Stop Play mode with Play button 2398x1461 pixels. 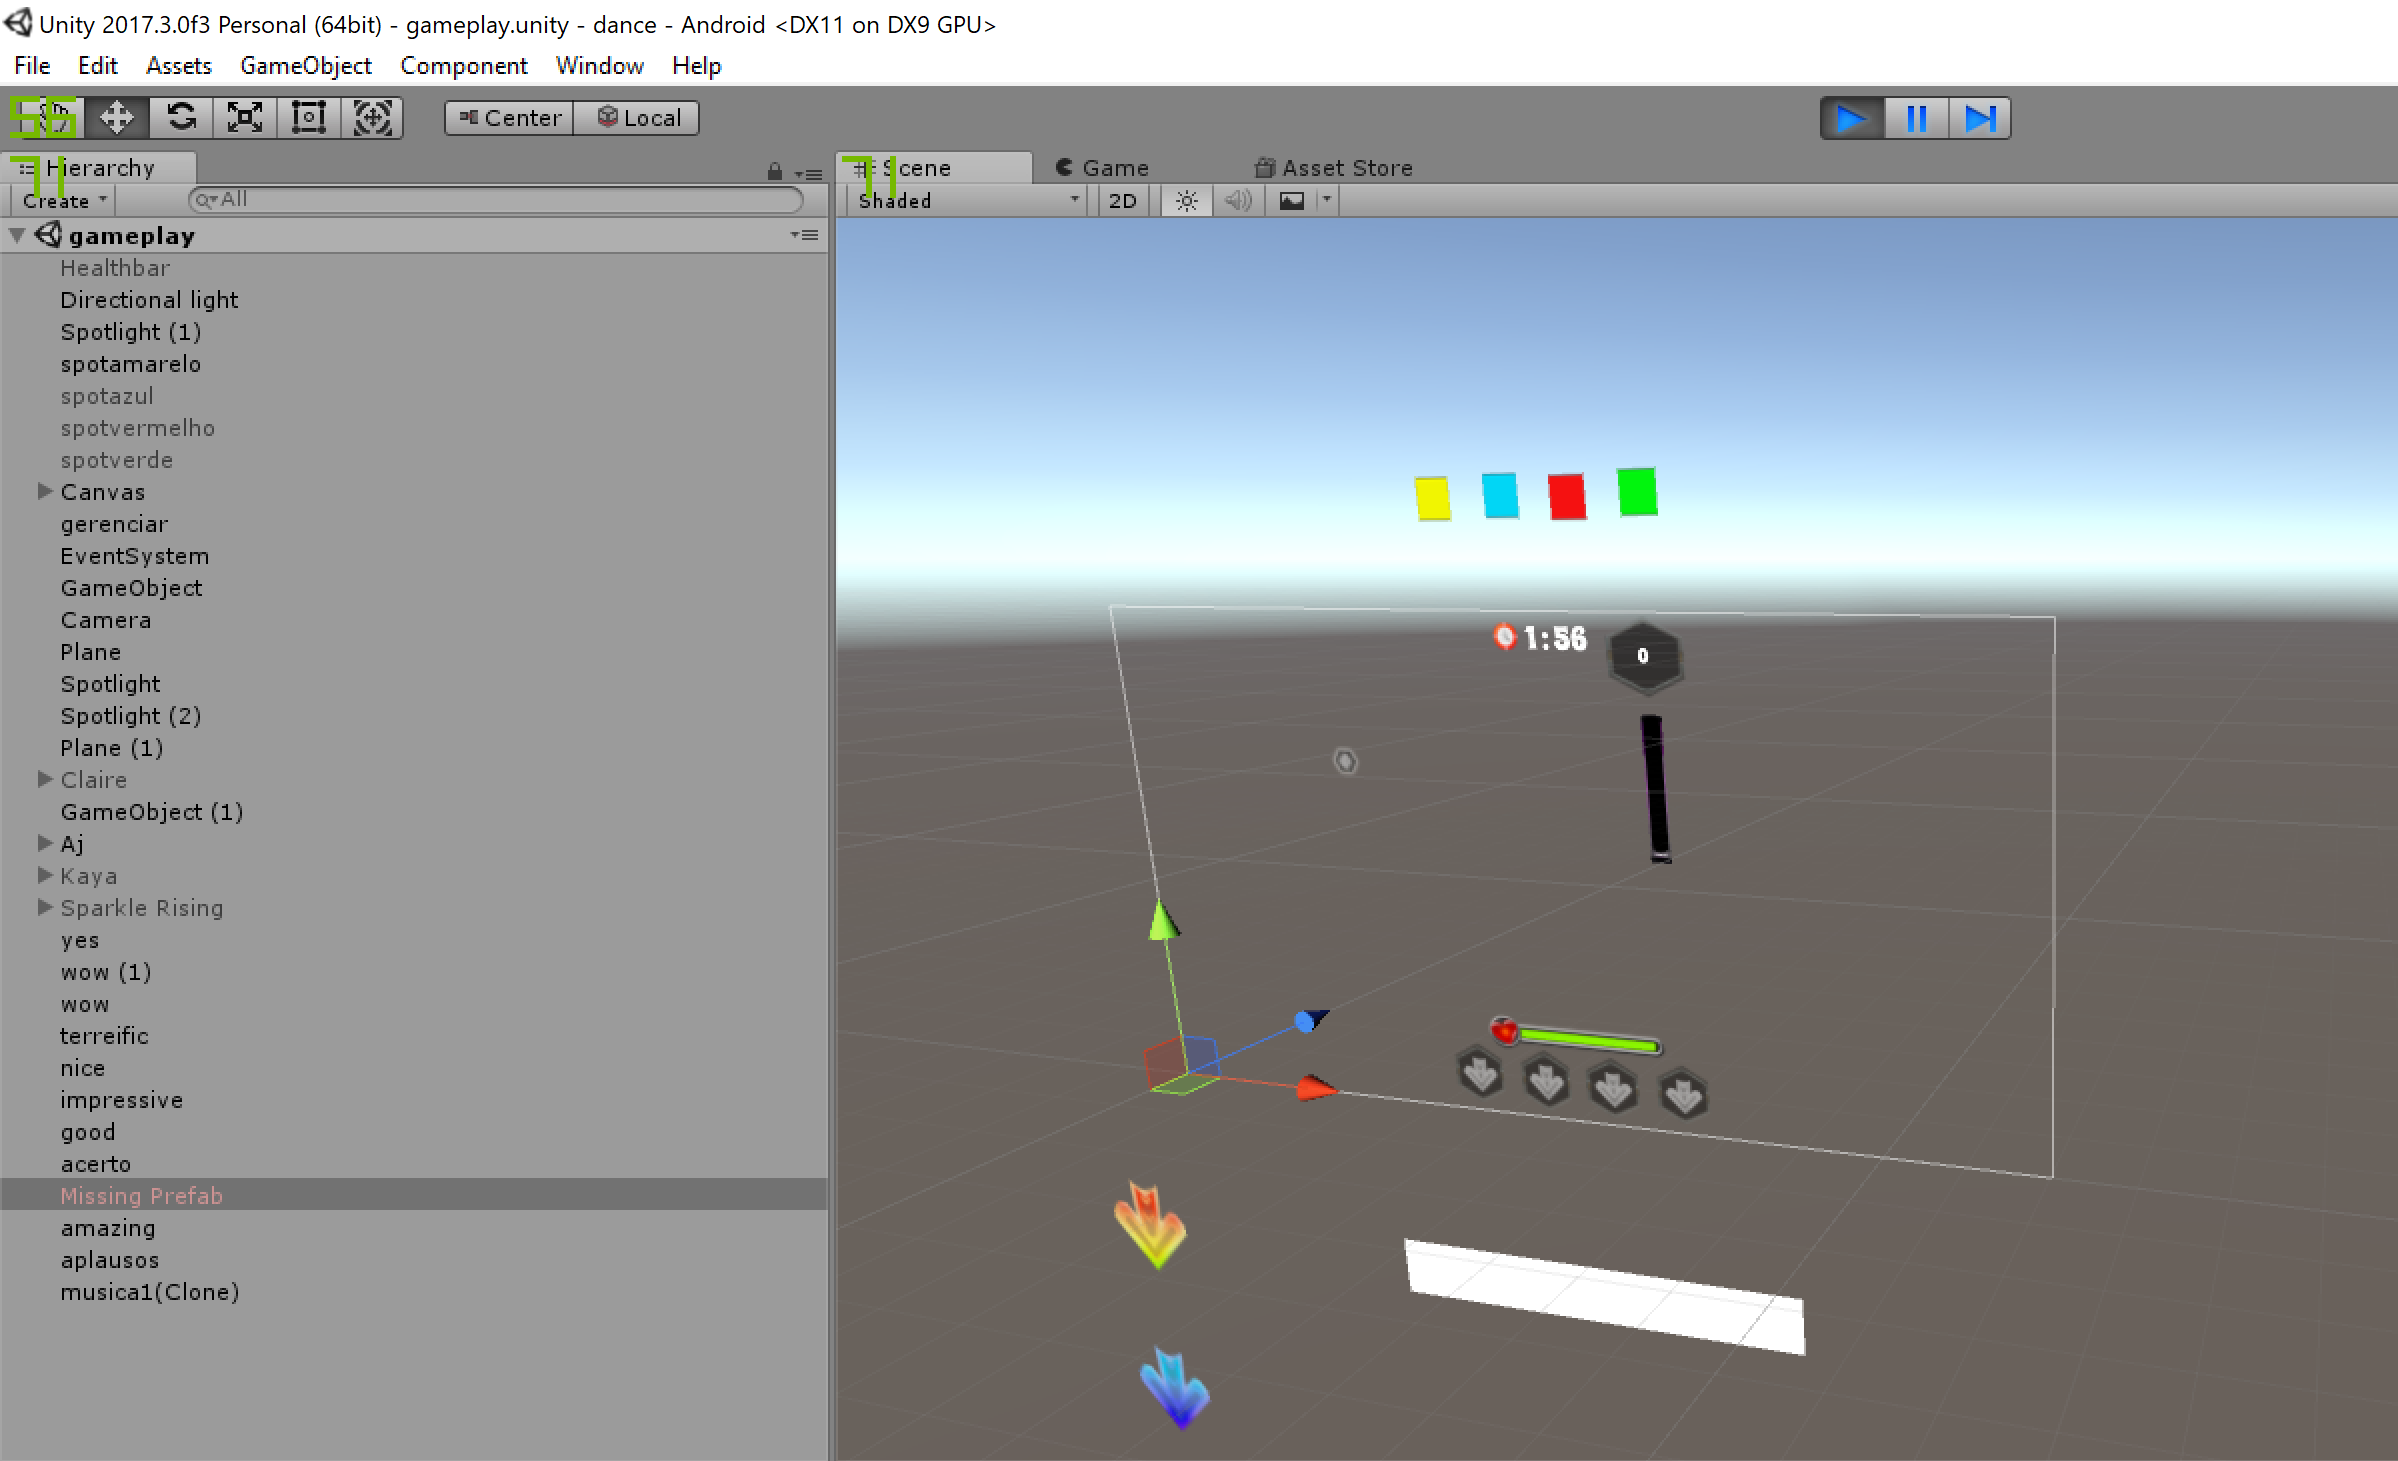[1852, 118]
